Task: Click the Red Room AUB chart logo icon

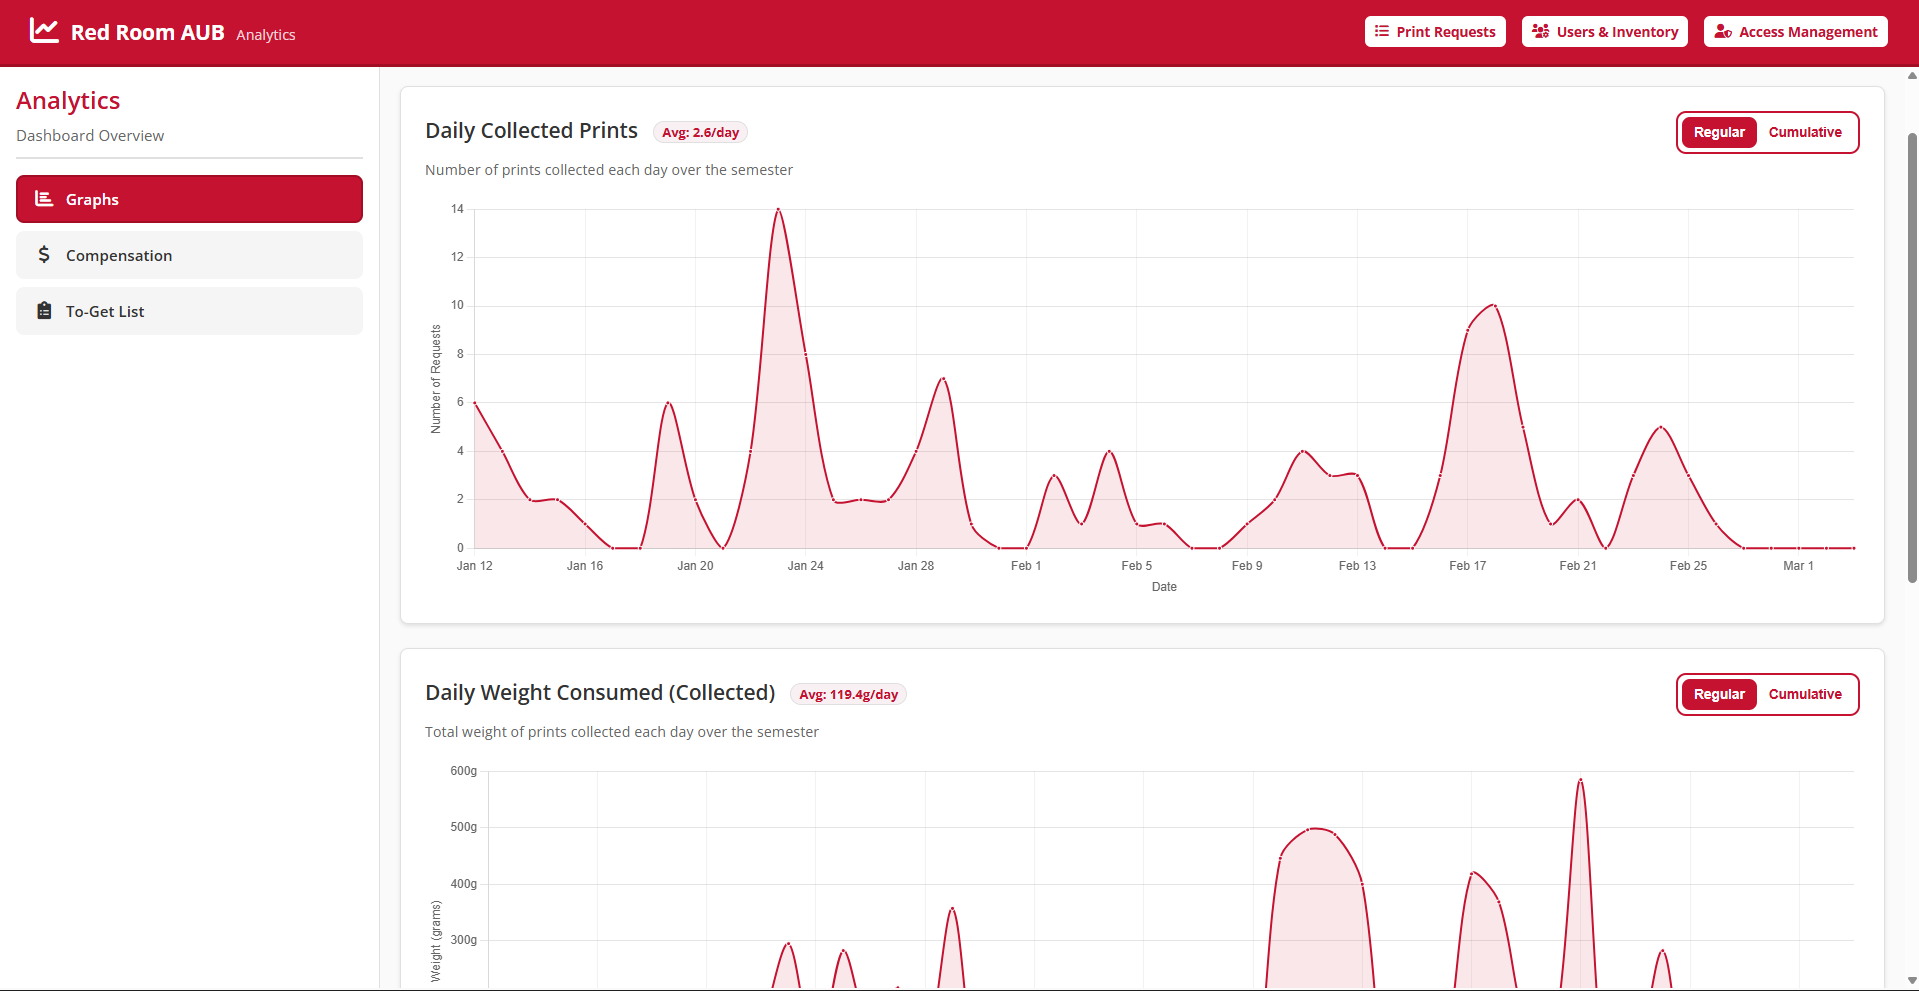Action: point(44,31)
